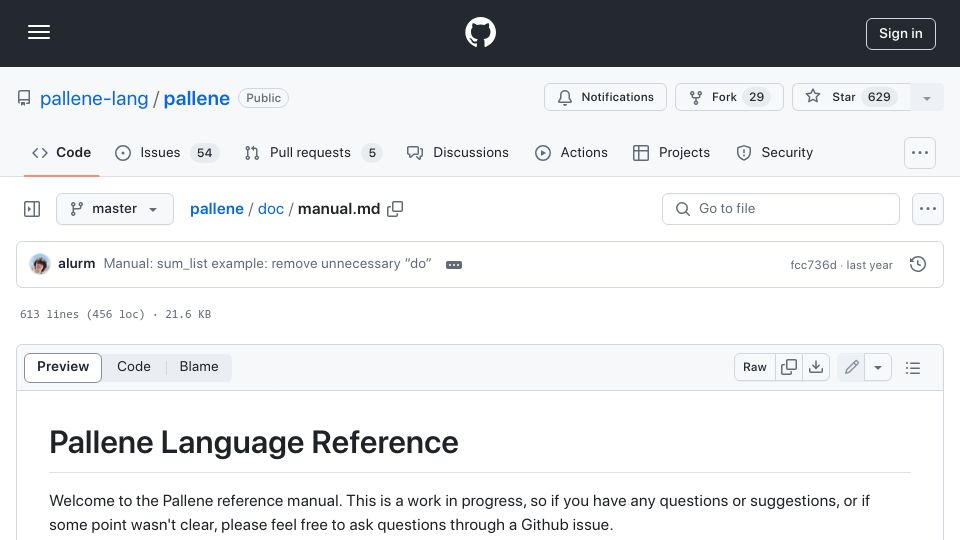
Task: Open the Raw file view
Action: point(754,367)
